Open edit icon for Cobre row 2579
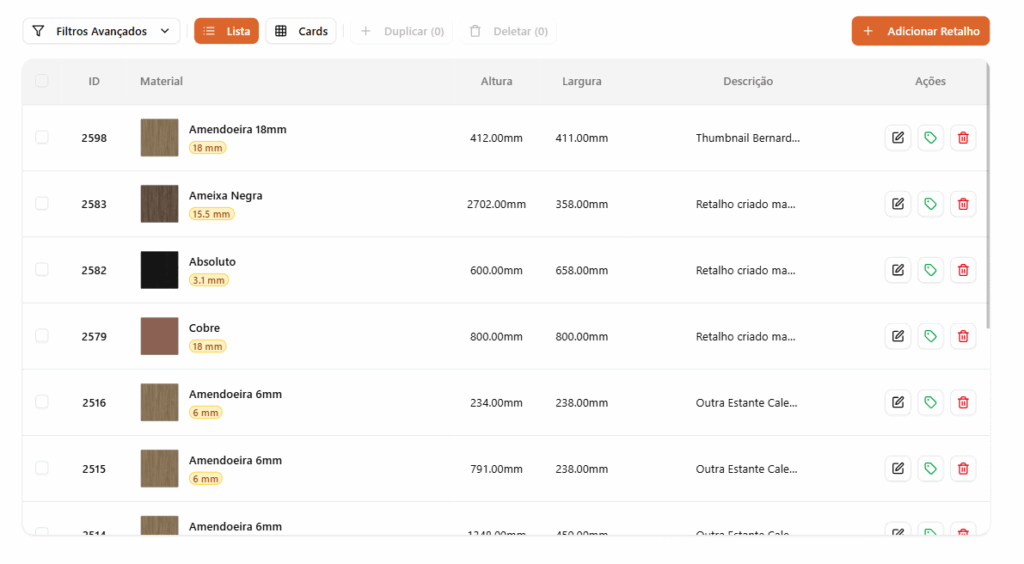Screen dimensions: 1024x564 (x=897, y=336)
